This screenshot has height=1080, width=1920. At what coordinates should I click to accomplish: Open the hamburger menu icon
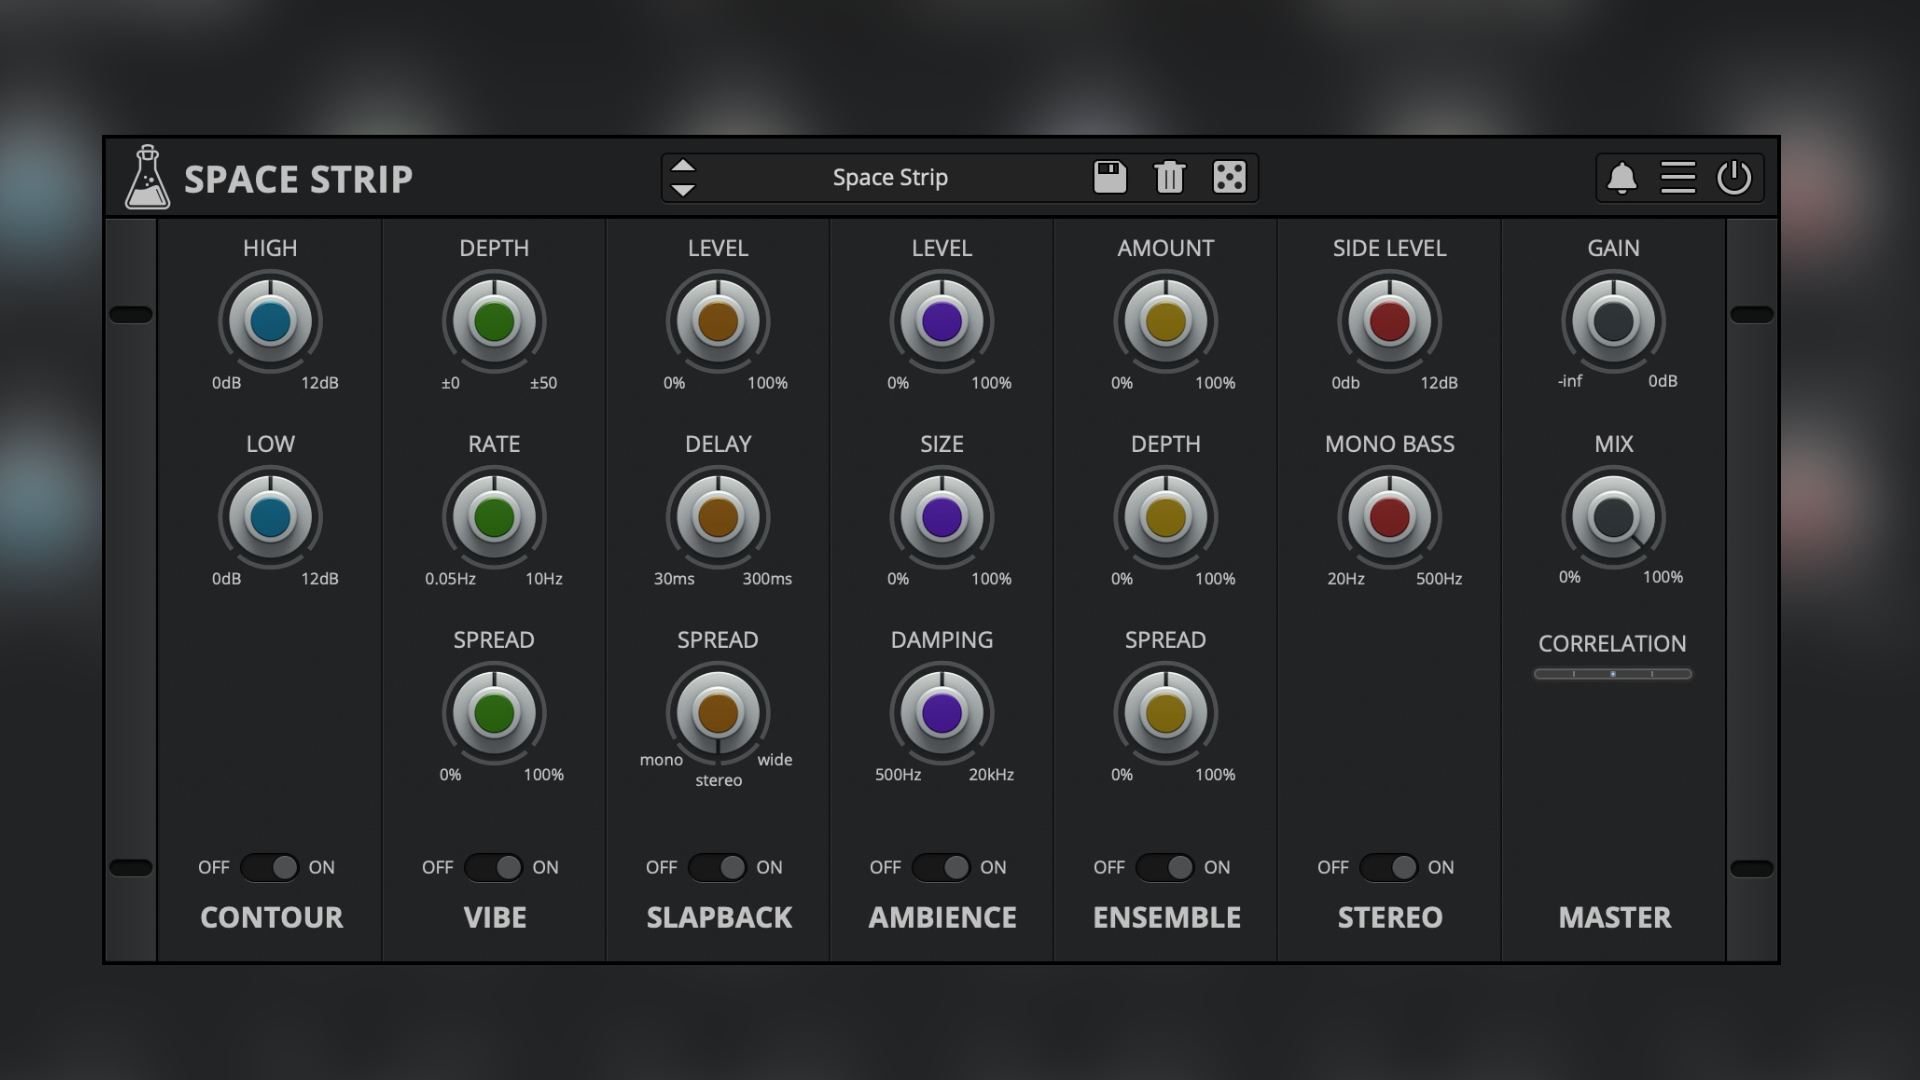1678,178
